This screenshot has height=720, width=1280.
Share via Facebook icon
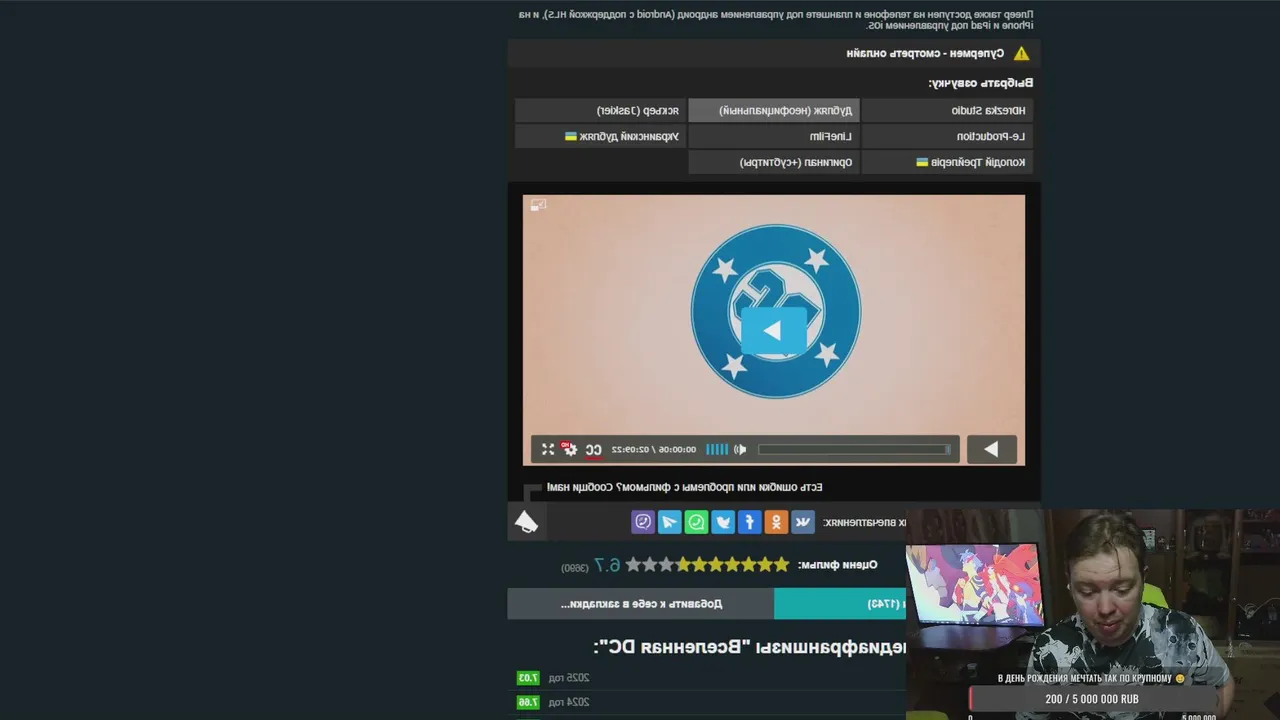tap(749, 522)
